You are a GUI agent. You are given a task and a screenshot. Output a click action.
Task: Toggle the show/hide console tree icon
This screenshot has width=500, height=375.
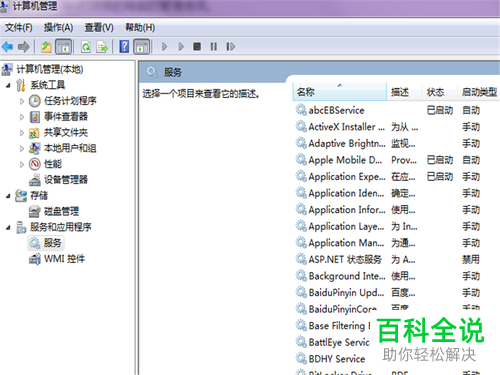pos(63,47)
